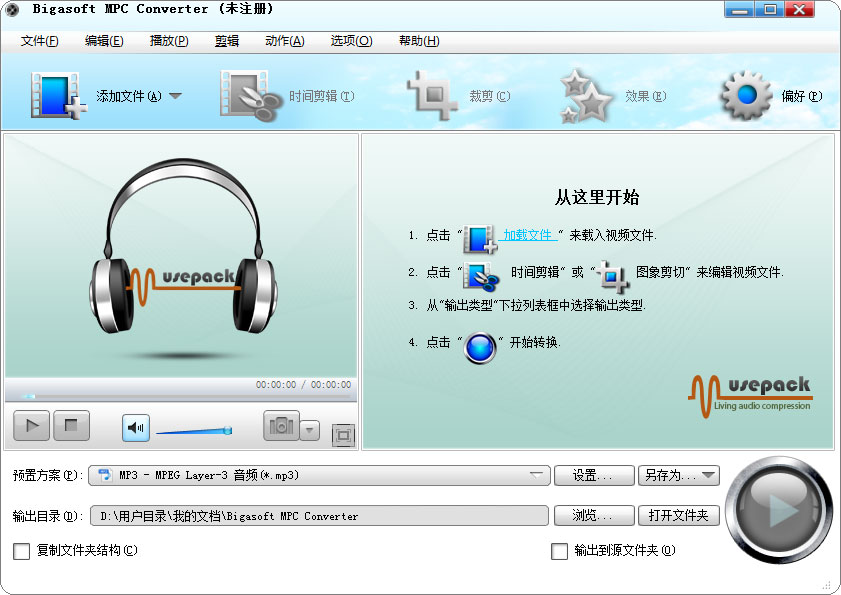Enable 复制文件夹结构 checkbox

[22, 551]
